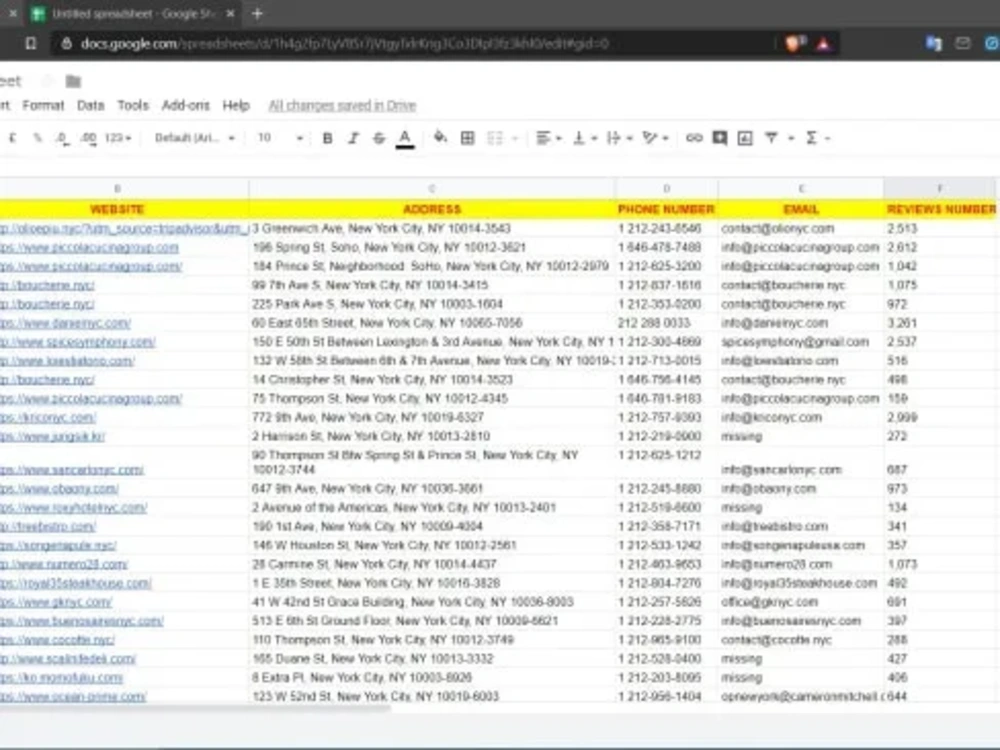Click the mail extension icon
Screen dimensions: 1000x750
coord(962,43)
